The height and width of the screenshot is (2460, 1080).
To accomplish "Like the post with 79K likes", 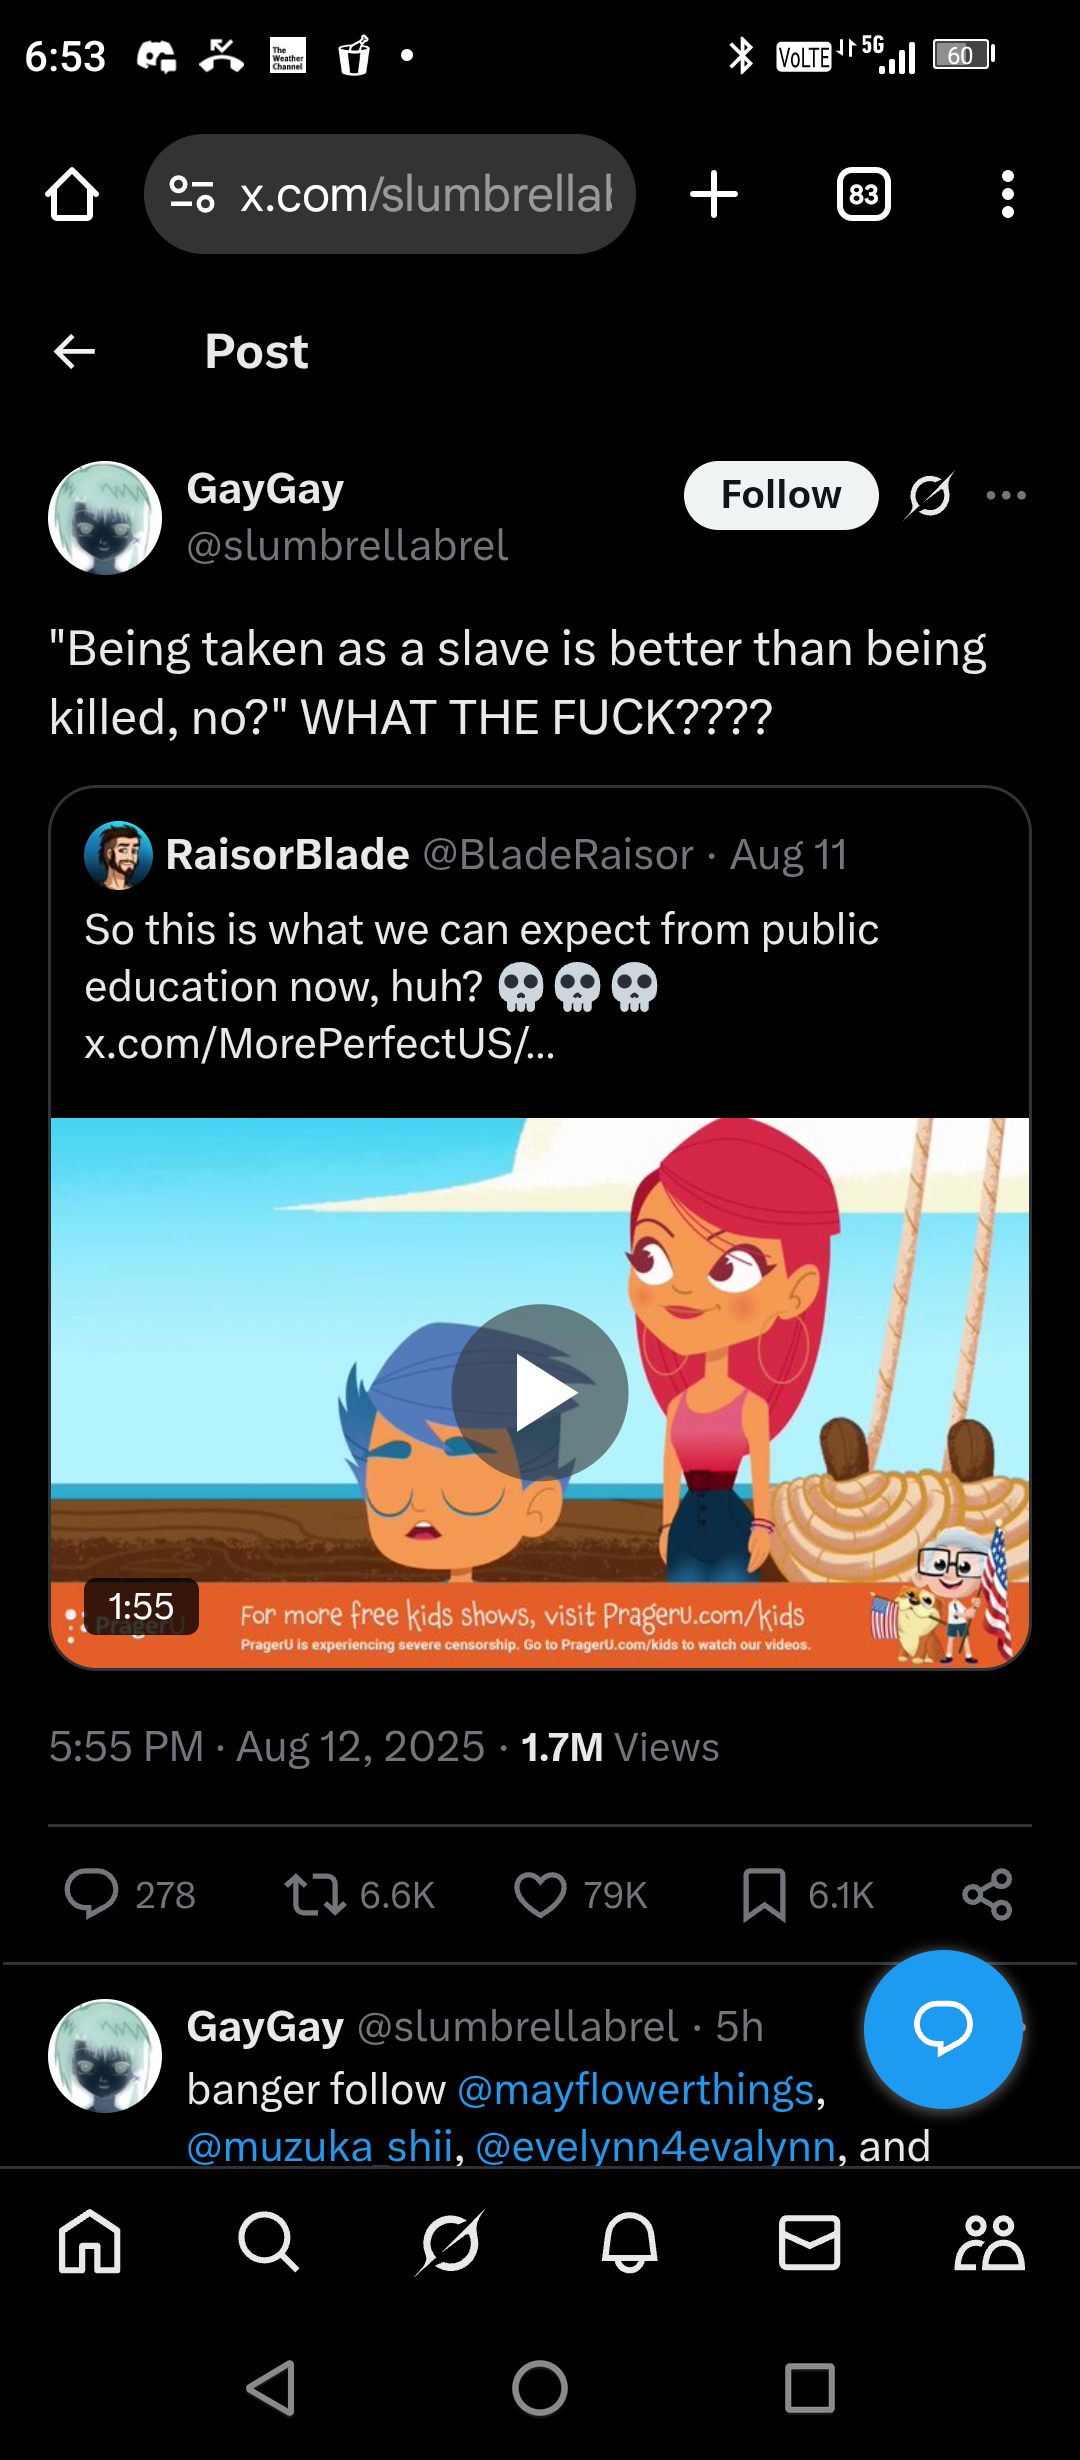I will [x=540, y=1894].
